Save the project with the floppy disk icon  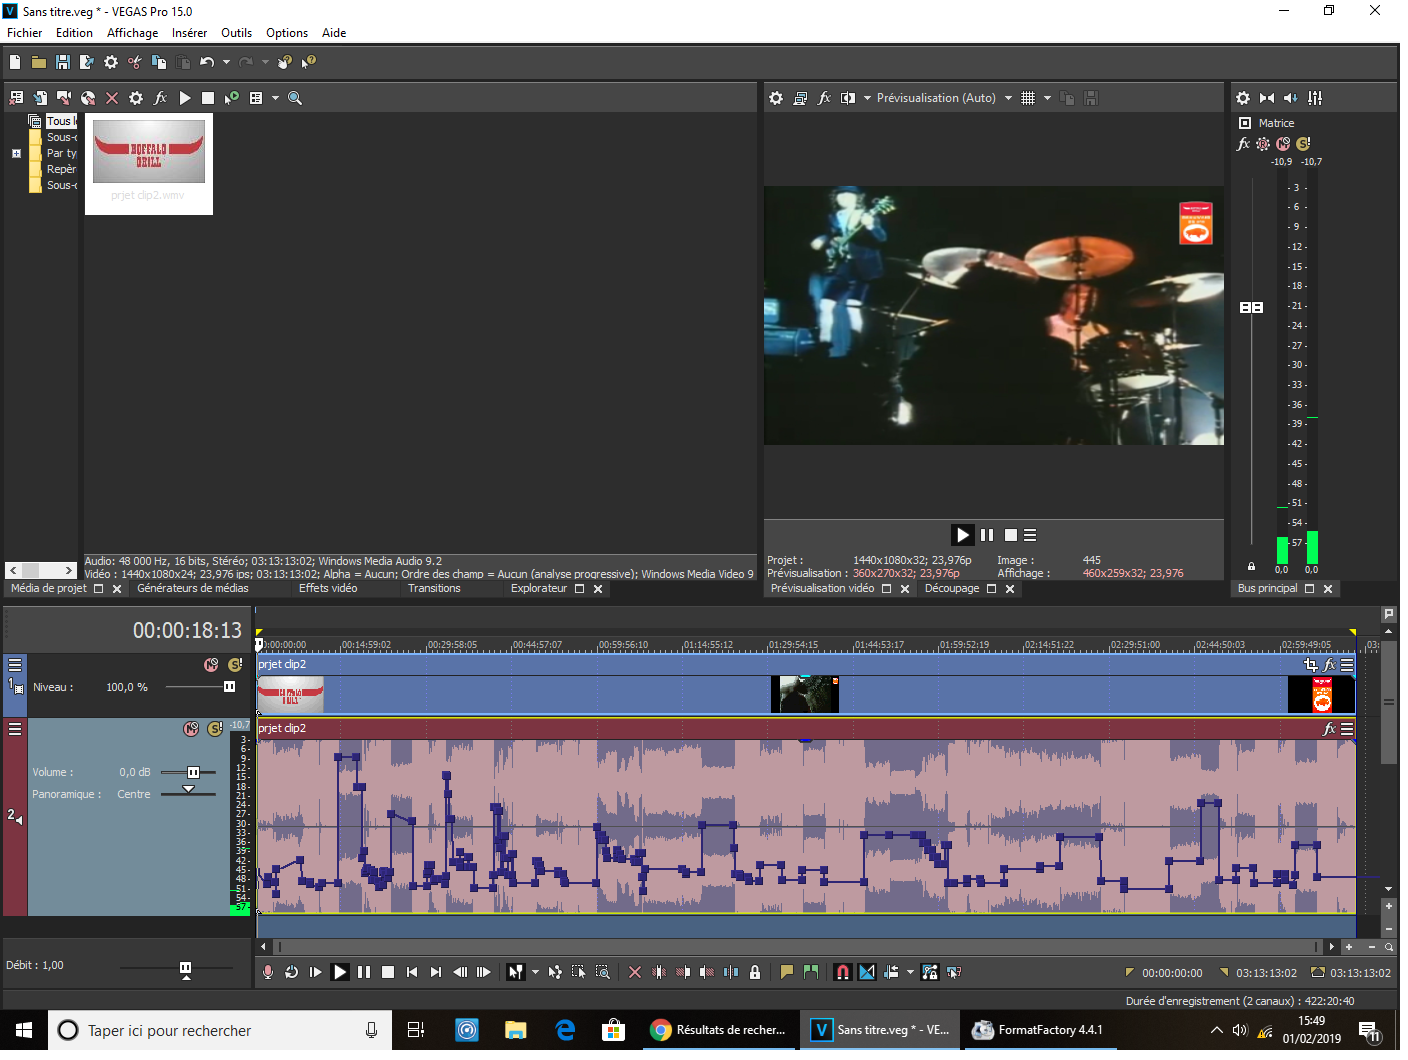click(63, 62)
